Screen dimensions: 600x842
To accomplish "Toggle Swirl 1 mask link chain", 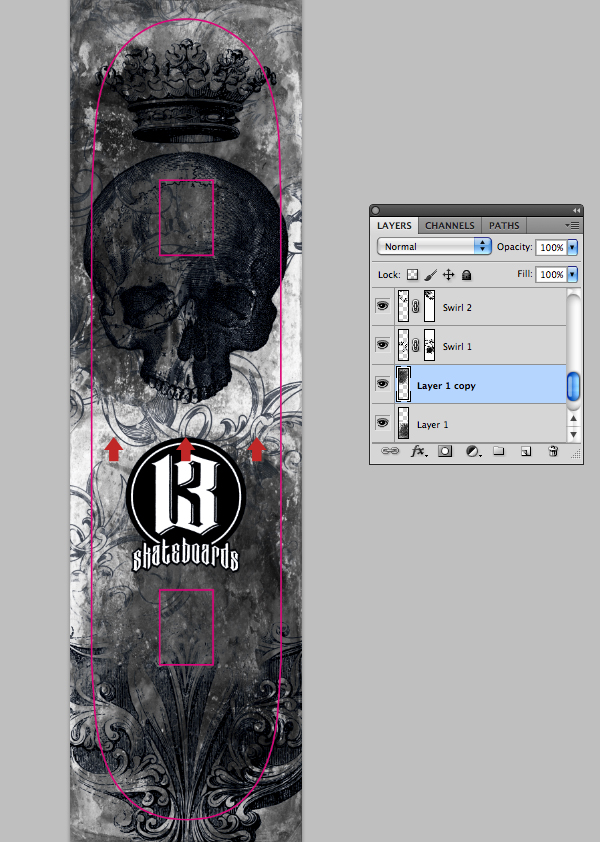I will (x=416, y=345).
